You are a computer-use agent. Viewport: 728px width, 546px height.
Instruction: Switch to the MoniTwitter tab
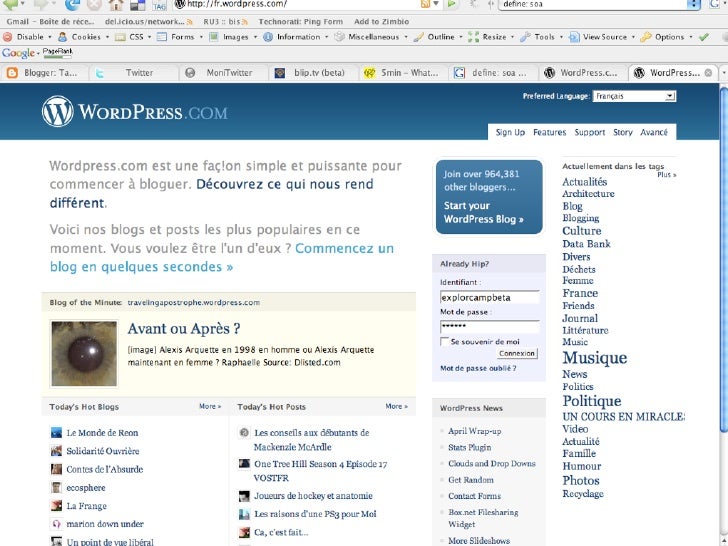pyautogui.click(x=224, y=73)
